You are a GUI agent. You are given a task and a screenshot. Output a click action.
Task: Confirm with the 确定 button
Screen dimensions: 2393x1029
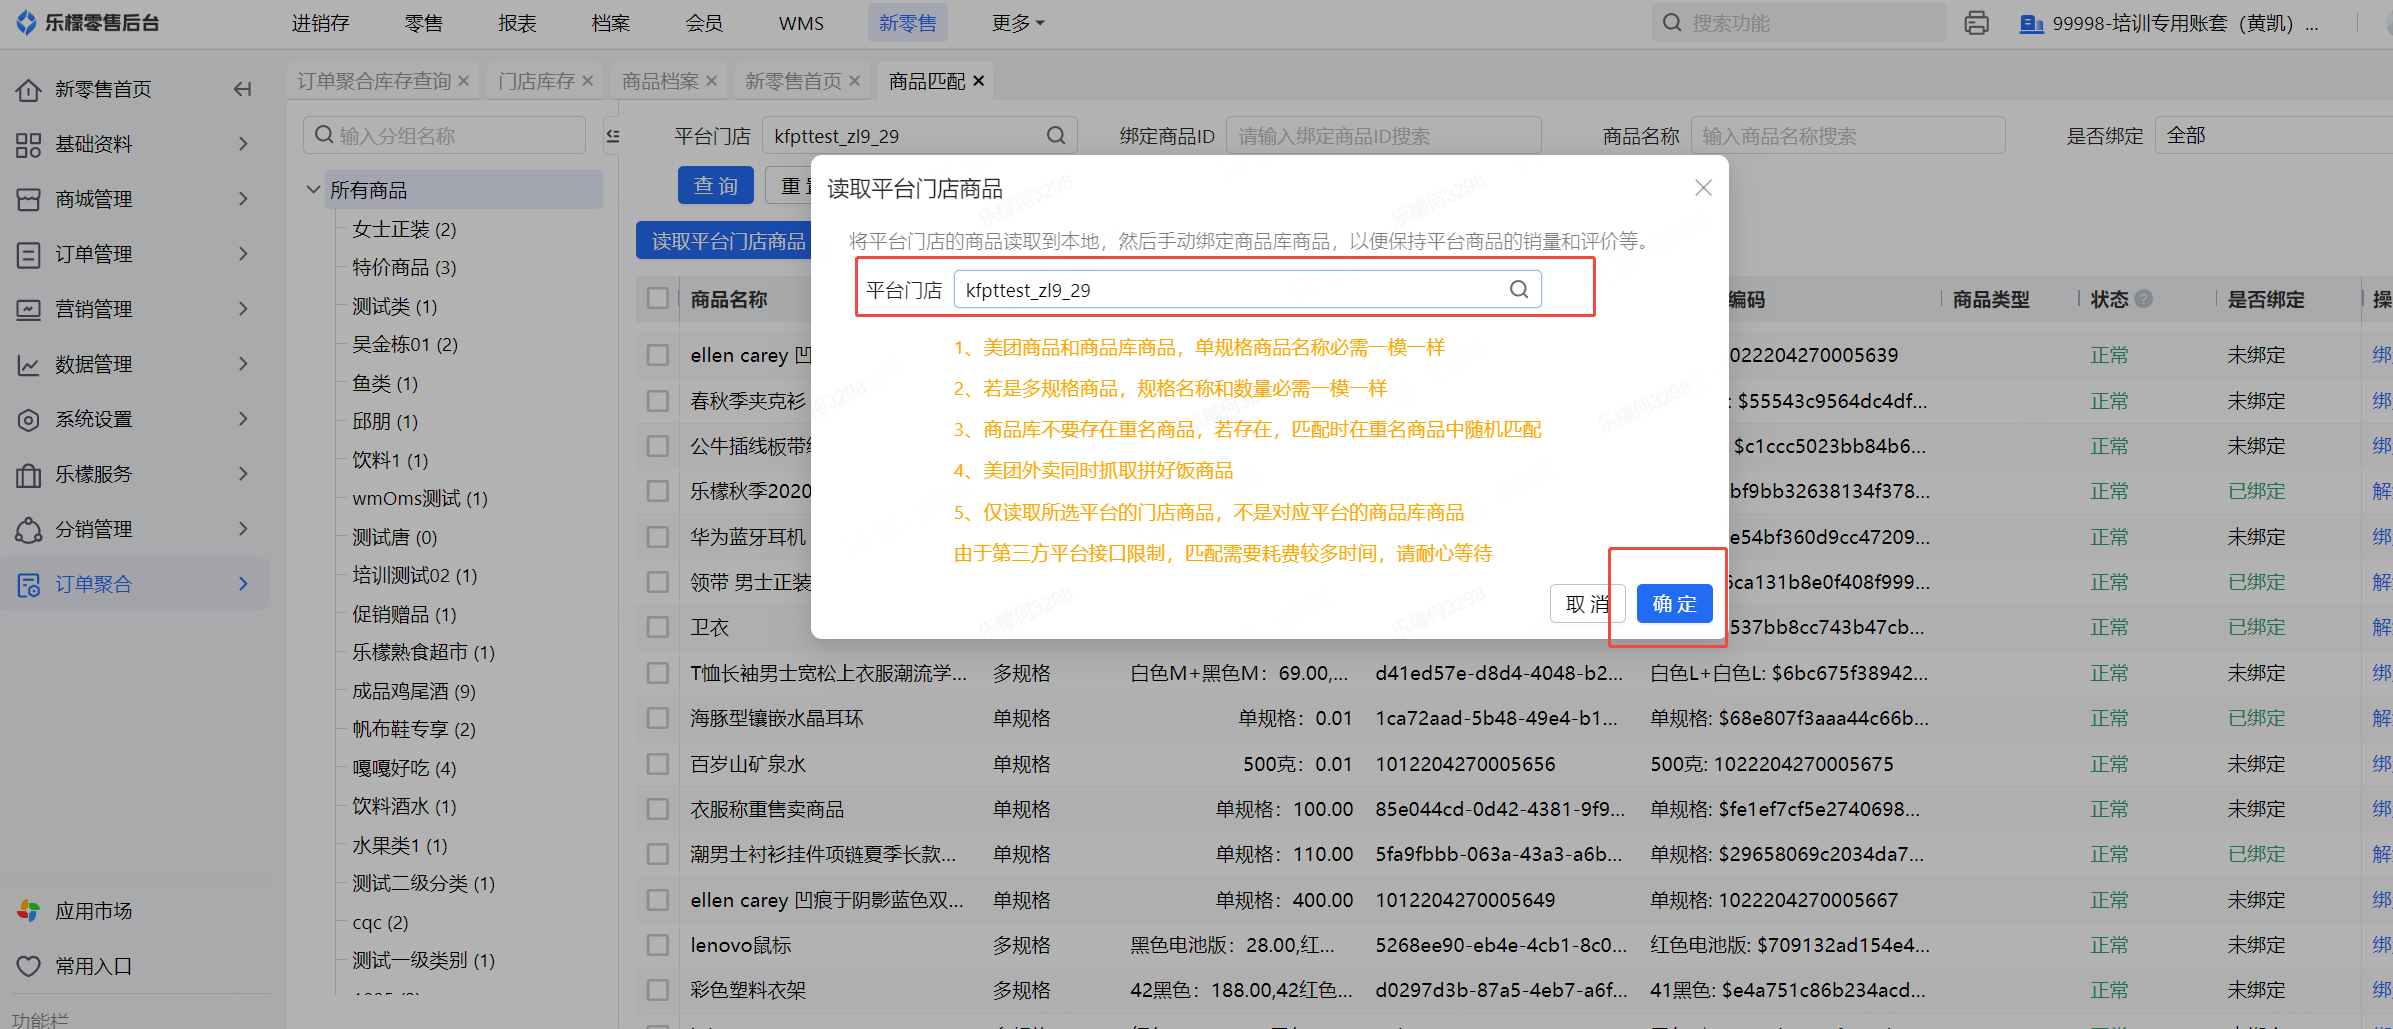pyautogui.click(x=1674, y=604)
